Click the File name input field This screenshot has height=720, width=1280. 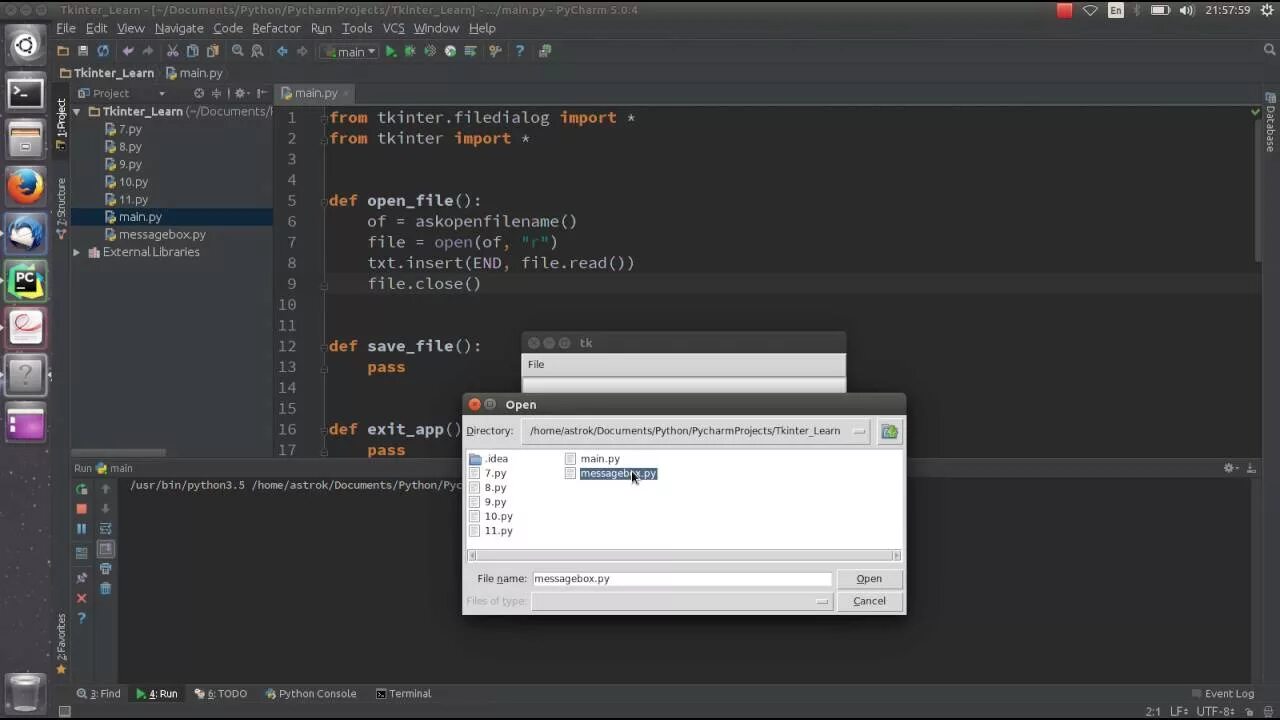click(681, 579)
